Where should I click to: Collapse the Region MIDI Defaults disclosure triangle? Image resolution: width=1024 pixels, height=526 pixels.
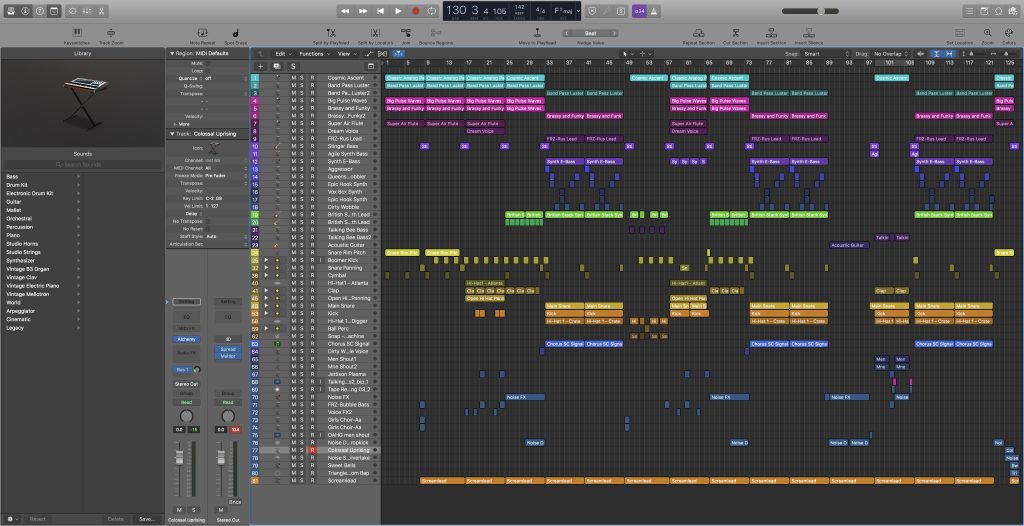pyautogui.click(x=172, y=53)
